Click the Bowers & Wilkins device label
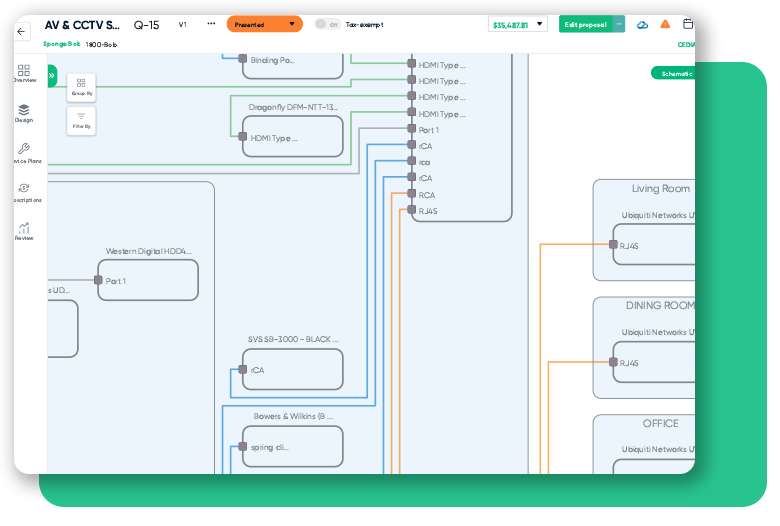 pos(293,416)
